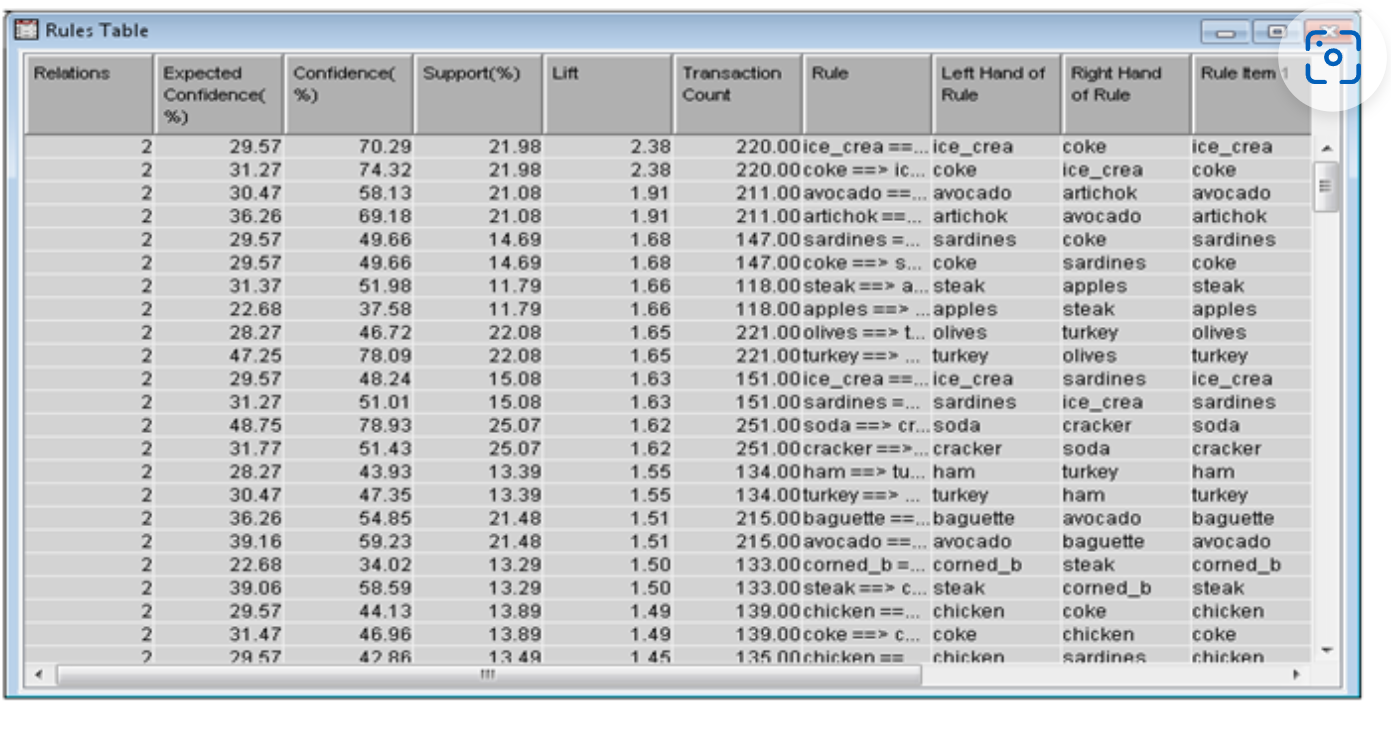Click the vertical scrollbar up arrow

coord(1326,149)
